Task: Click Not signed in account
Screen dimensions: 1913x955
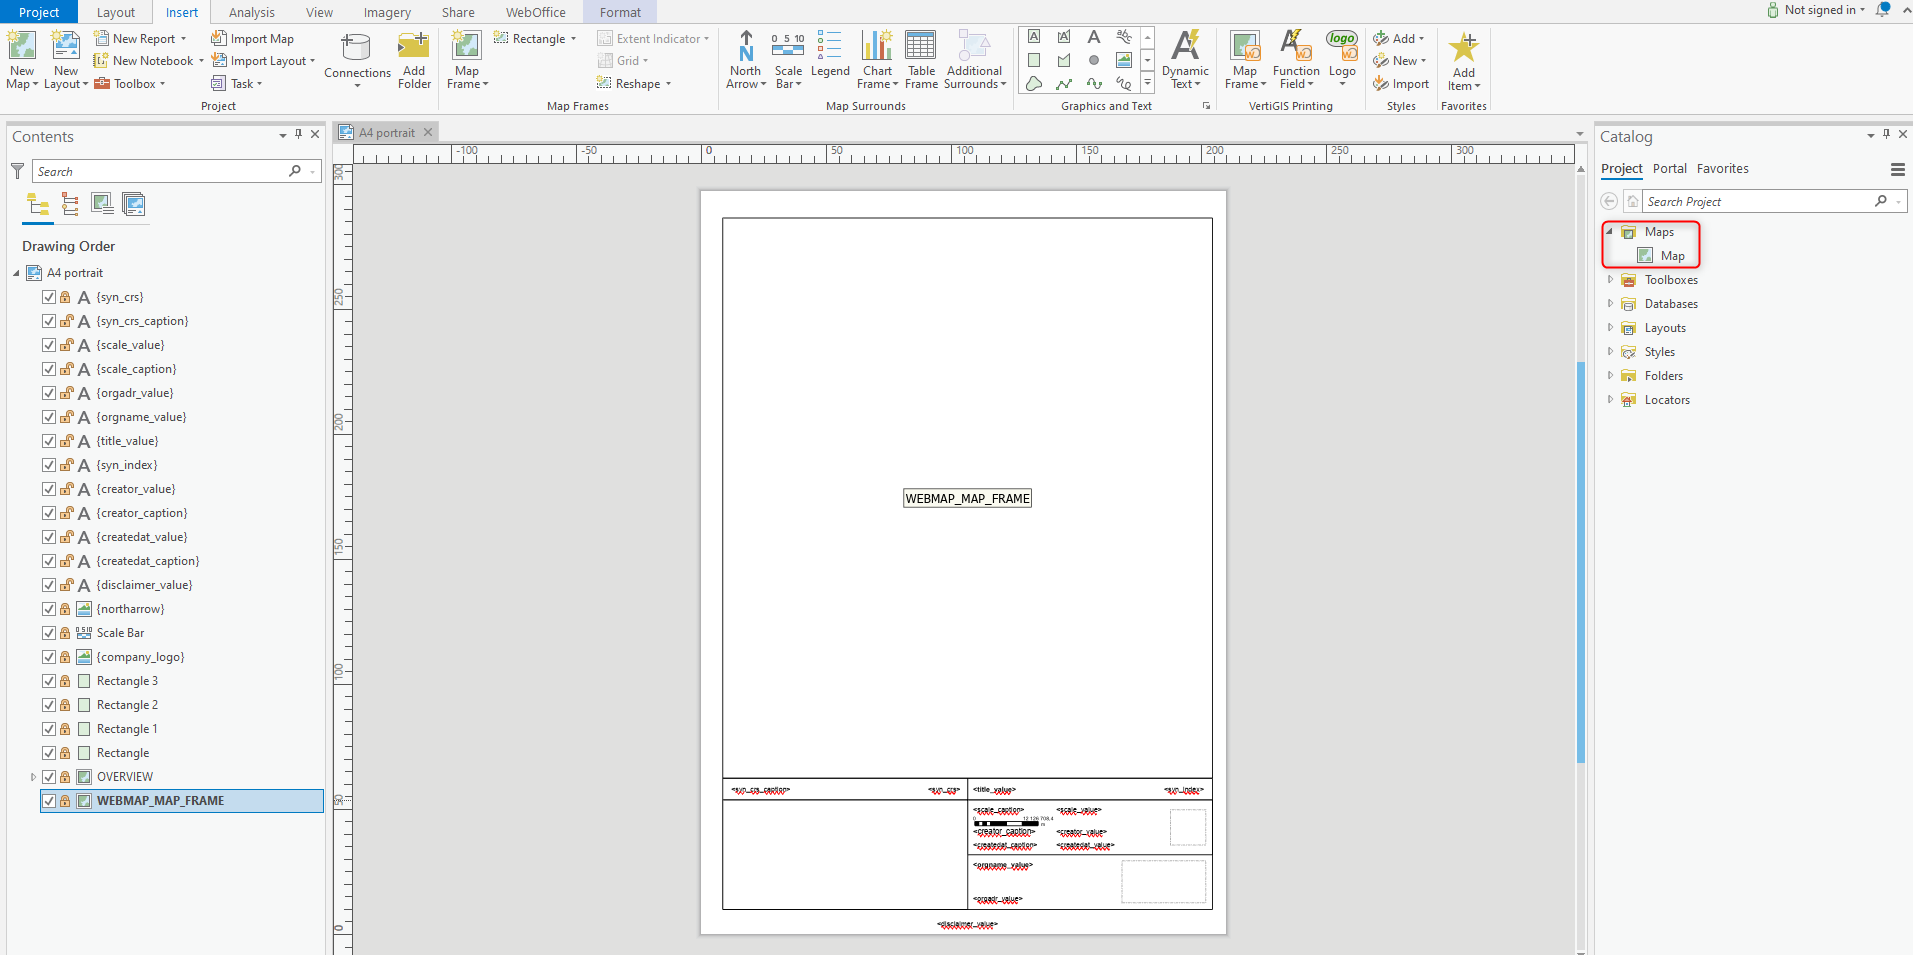Action: point(1815,10)
